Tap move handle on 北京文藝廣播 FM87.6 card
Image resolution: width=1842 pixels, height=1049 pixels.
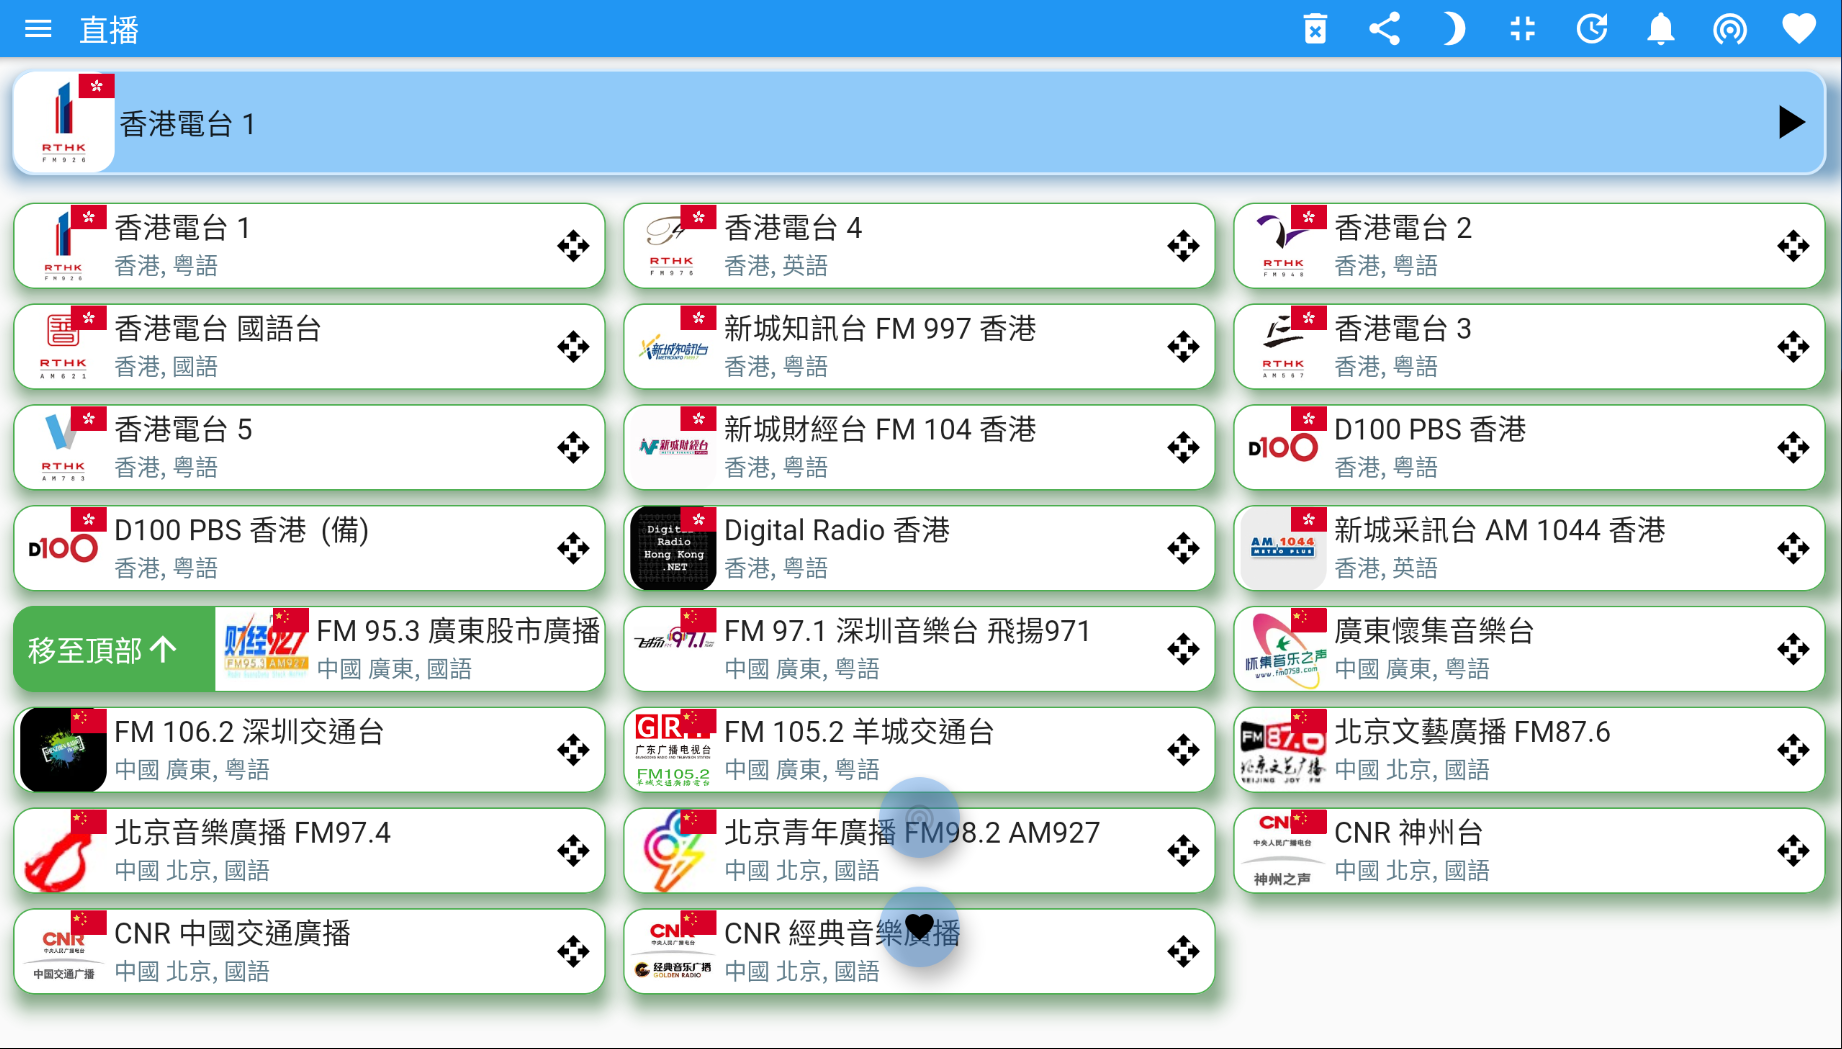click(x=1793, y=750)
